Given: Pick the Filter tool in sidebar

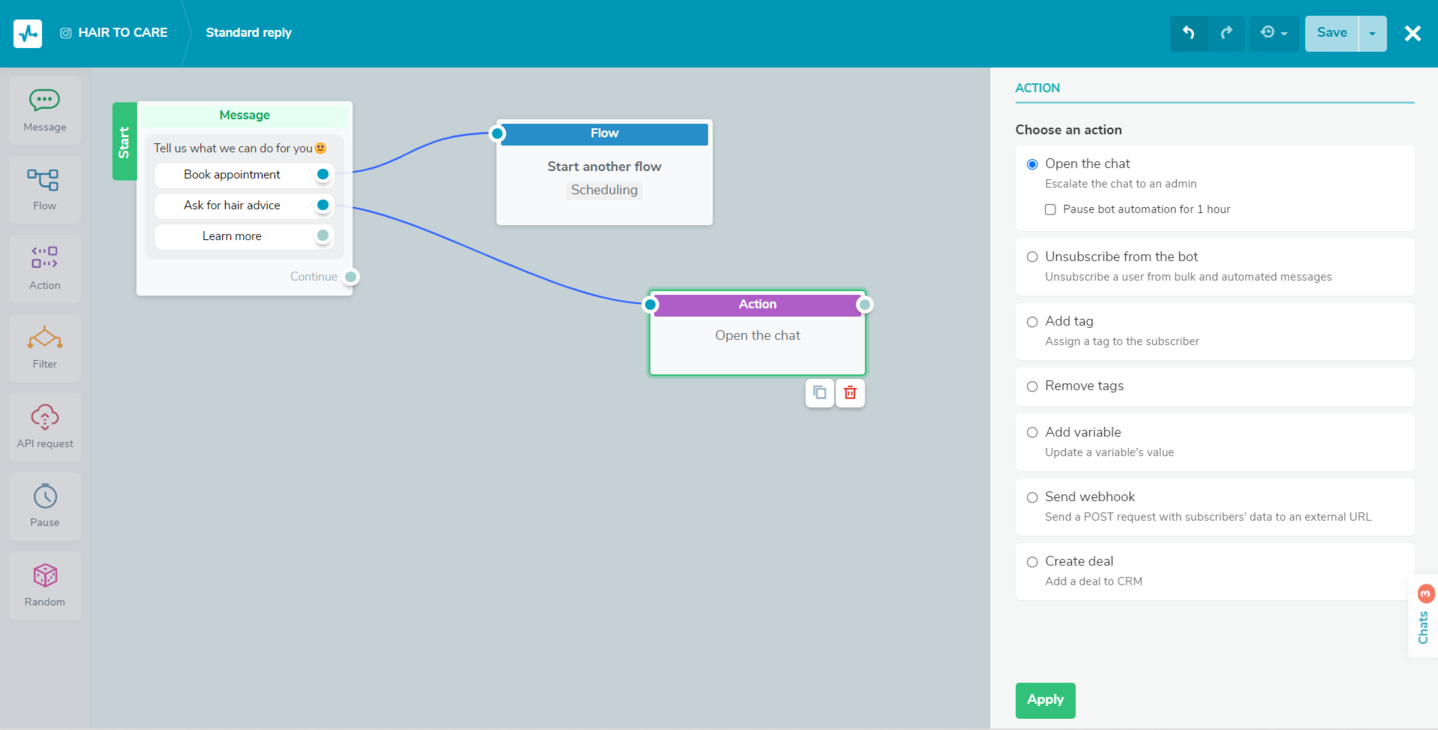Looking at the screenshot, I should click(x=45, y=347).
